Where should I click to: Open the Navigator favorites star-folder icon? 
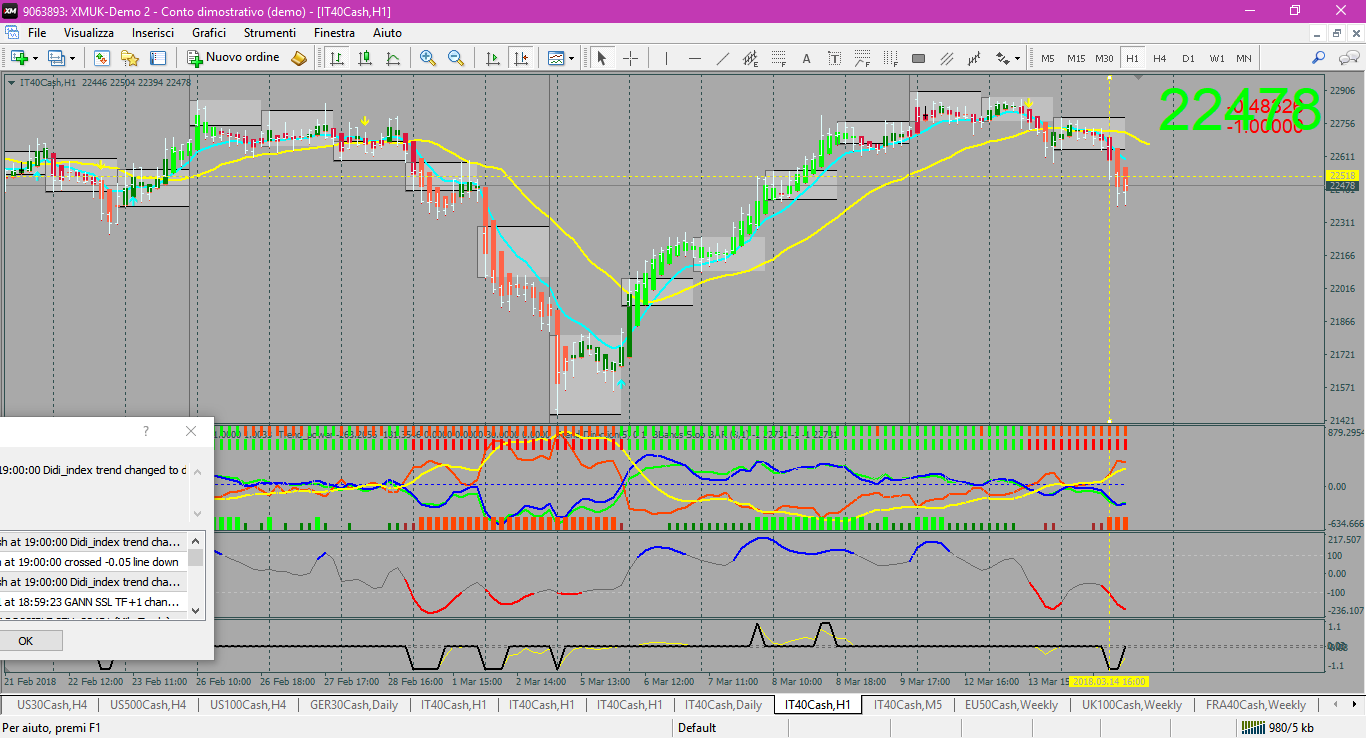130,58
